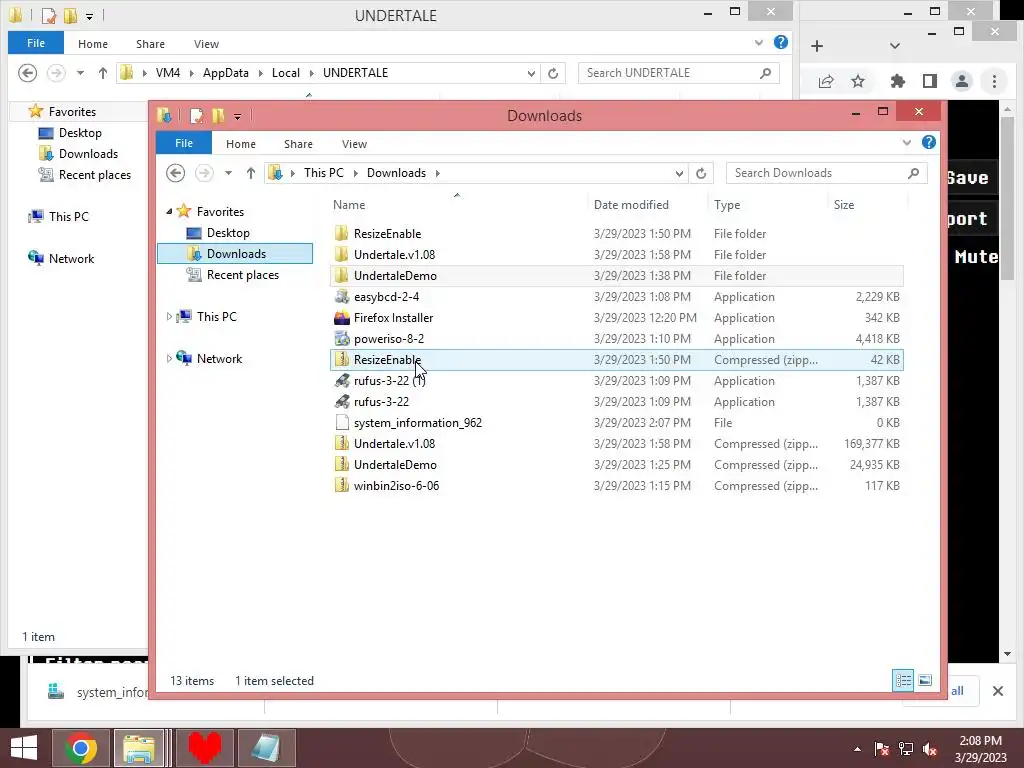This screenshot has height=768, width=1024.
Task: Open Chrome extensions puzzle icon
Action: pos(898,81)
